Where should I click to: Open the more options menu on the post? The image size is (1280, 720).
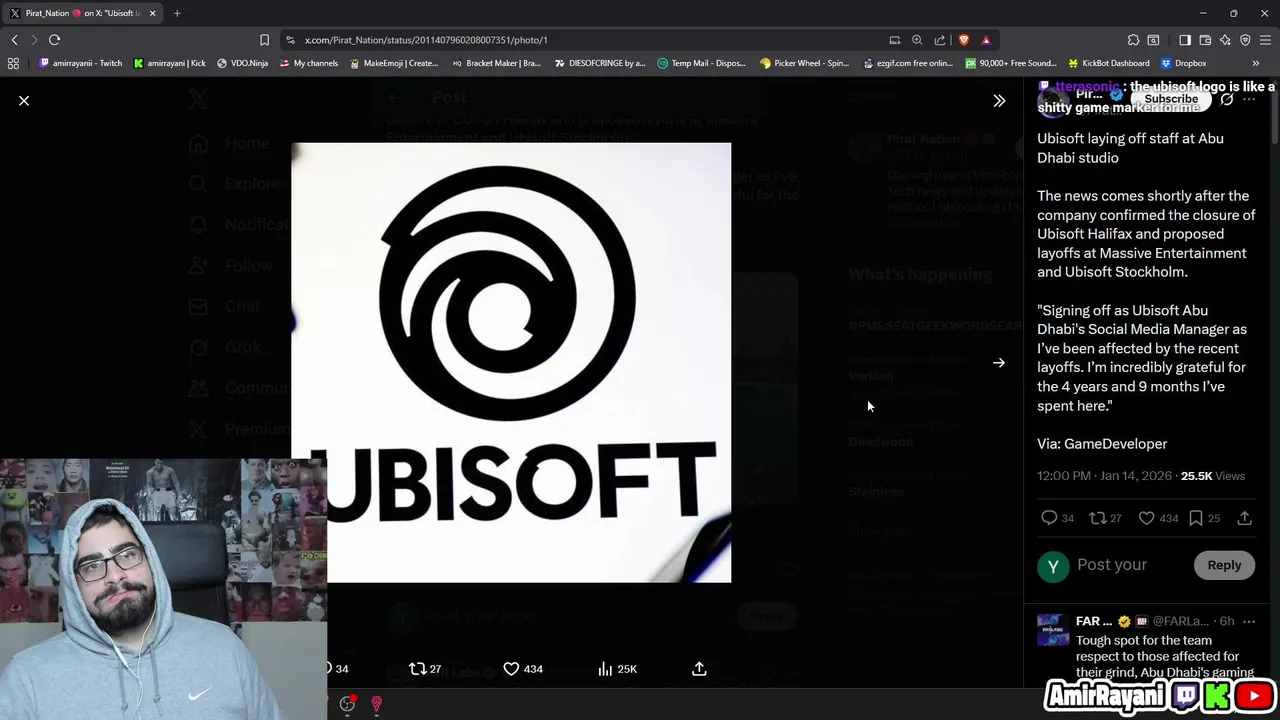(1249, 99)
